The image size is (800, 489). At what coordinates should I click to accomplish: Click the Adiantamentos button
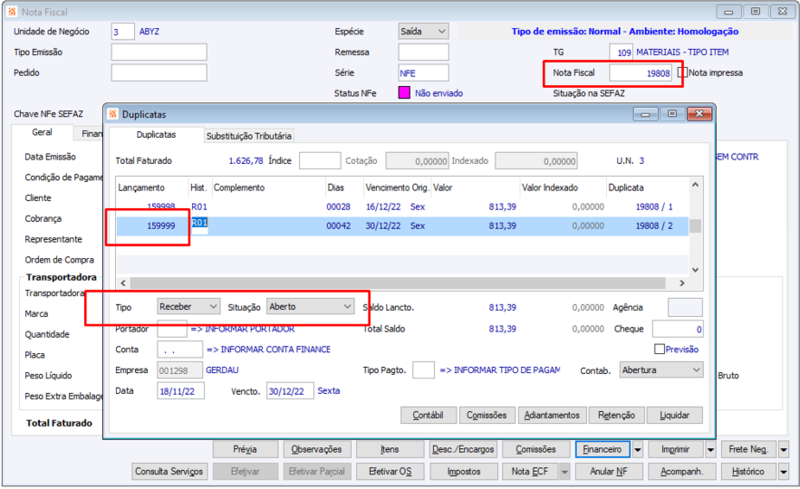coord(552,415)
